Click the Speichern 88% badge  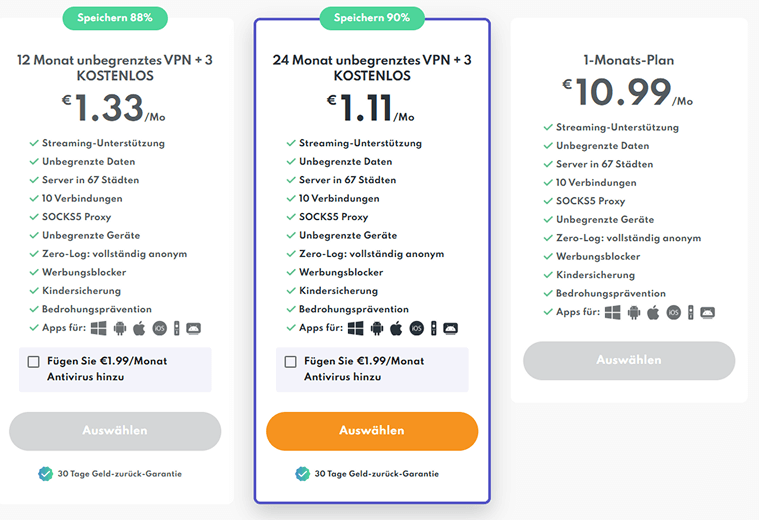pyautogui.click(x=115, y=18)
